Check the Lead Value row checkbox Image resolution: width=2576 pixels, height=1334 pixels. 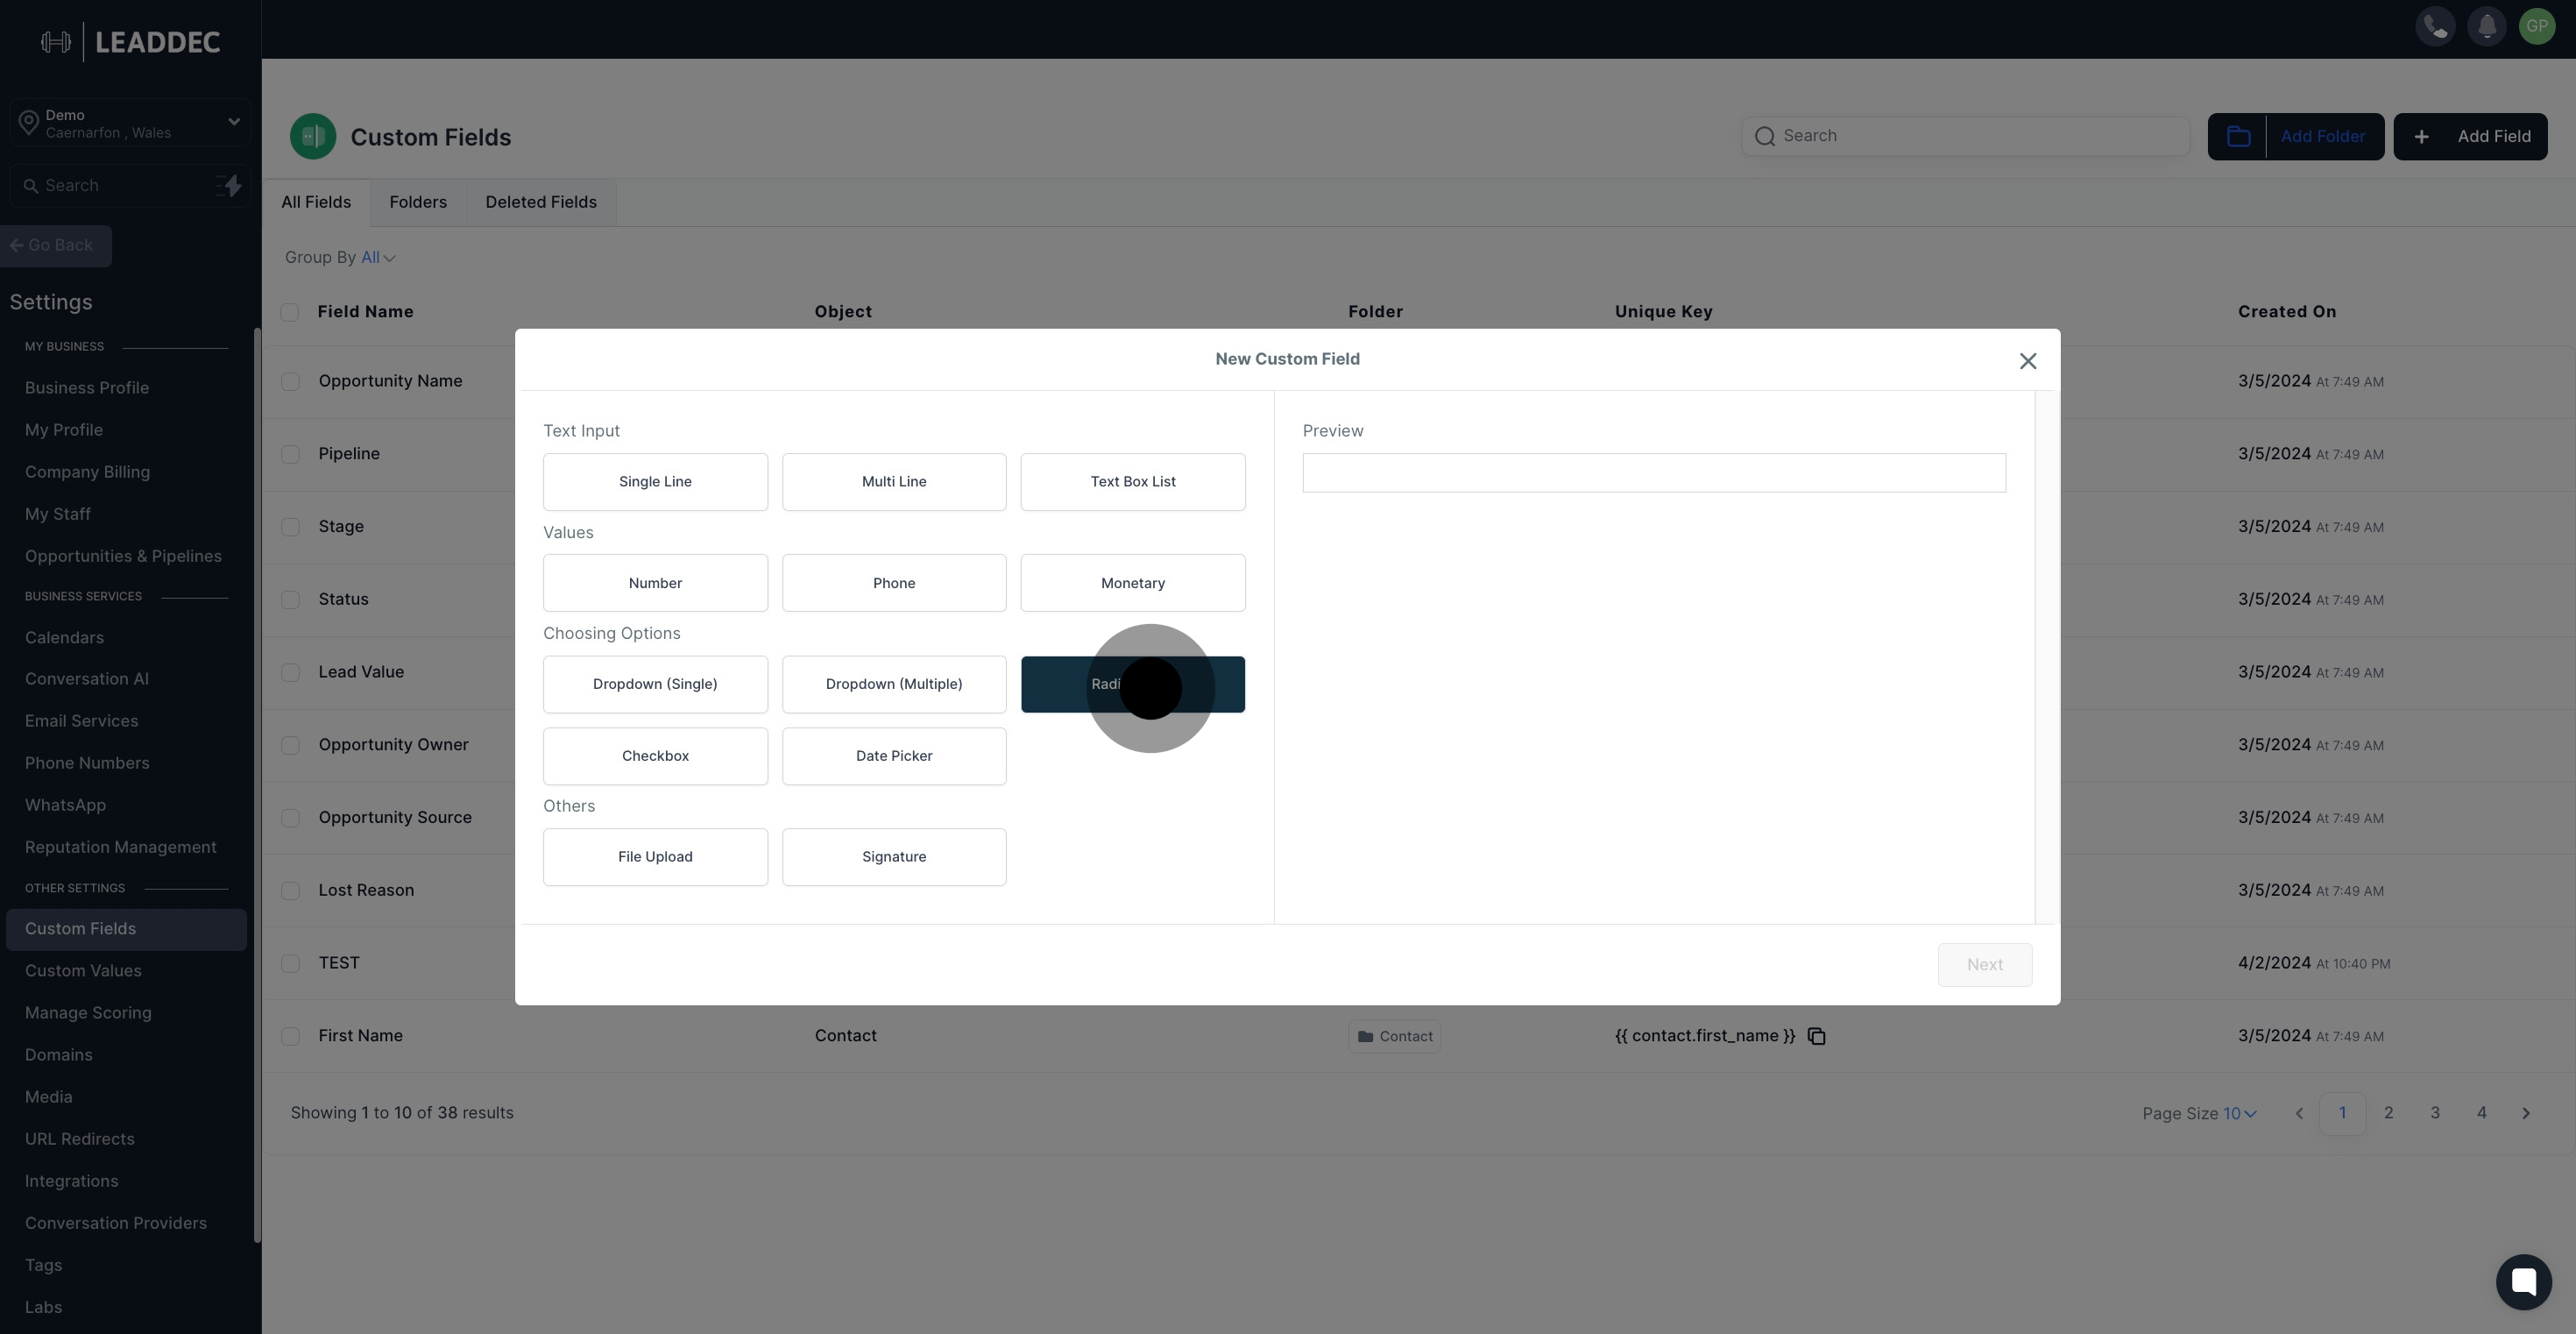[290, 673]
